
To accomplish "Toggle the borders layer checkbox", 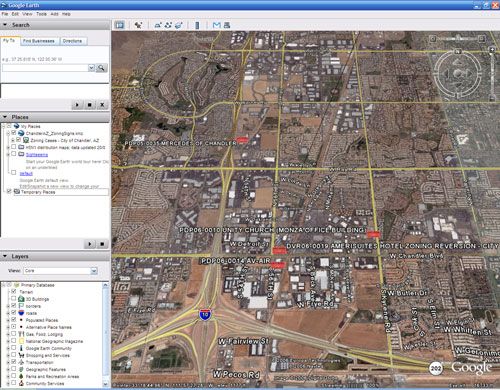I will coord(14,305).
